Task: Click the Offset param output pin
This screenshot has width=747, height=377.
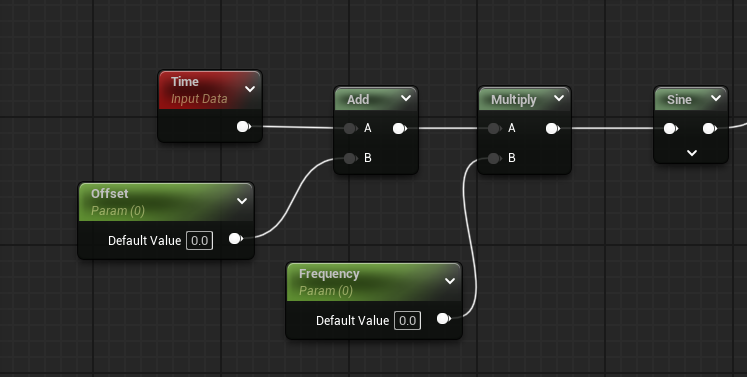Action: coord(236,239)
